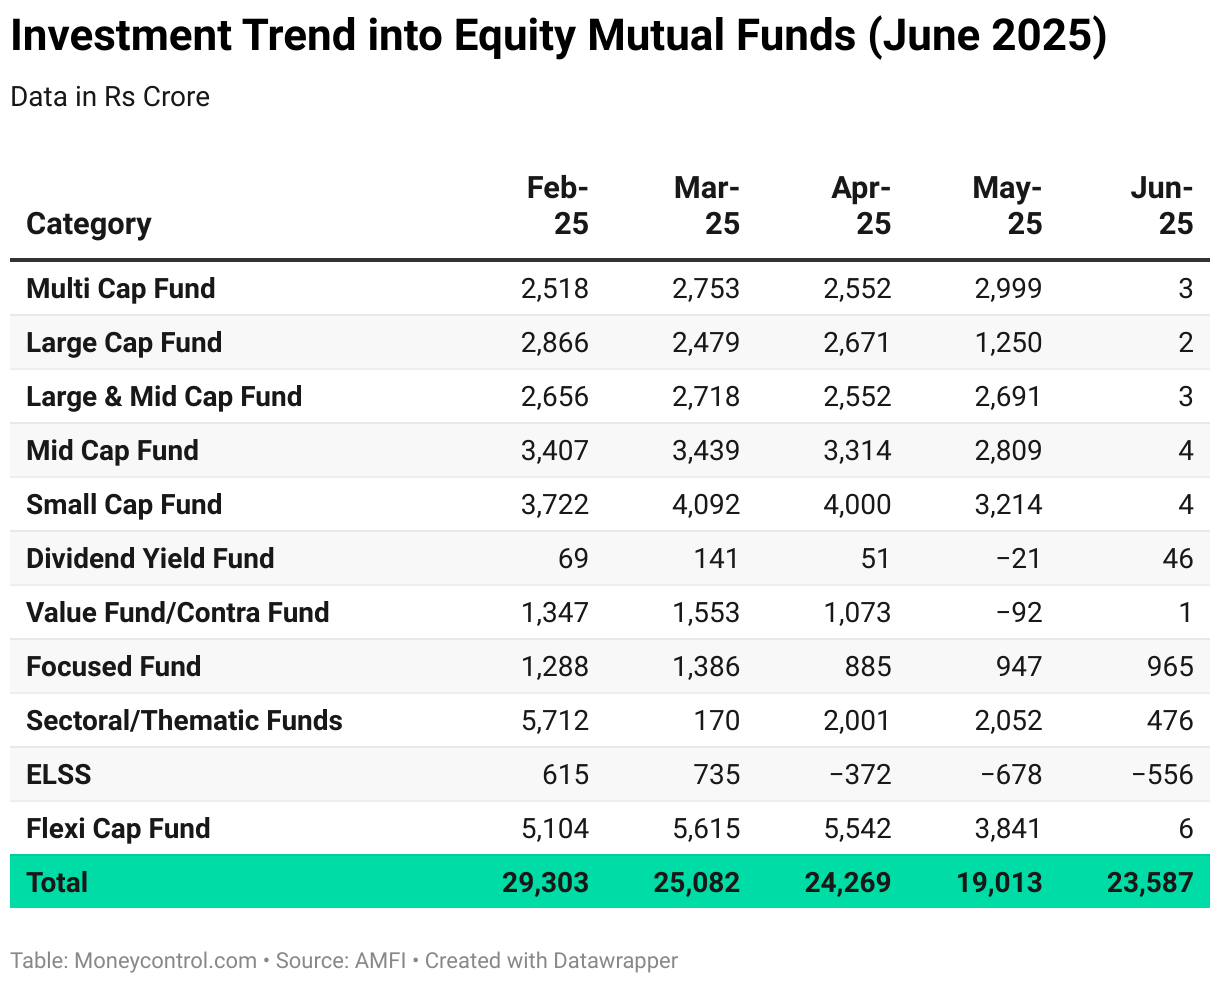The width and height of the screenshot is (1220, 984).
Task: Select the Feb-25 column header
Action: click(x=558, y=205)
